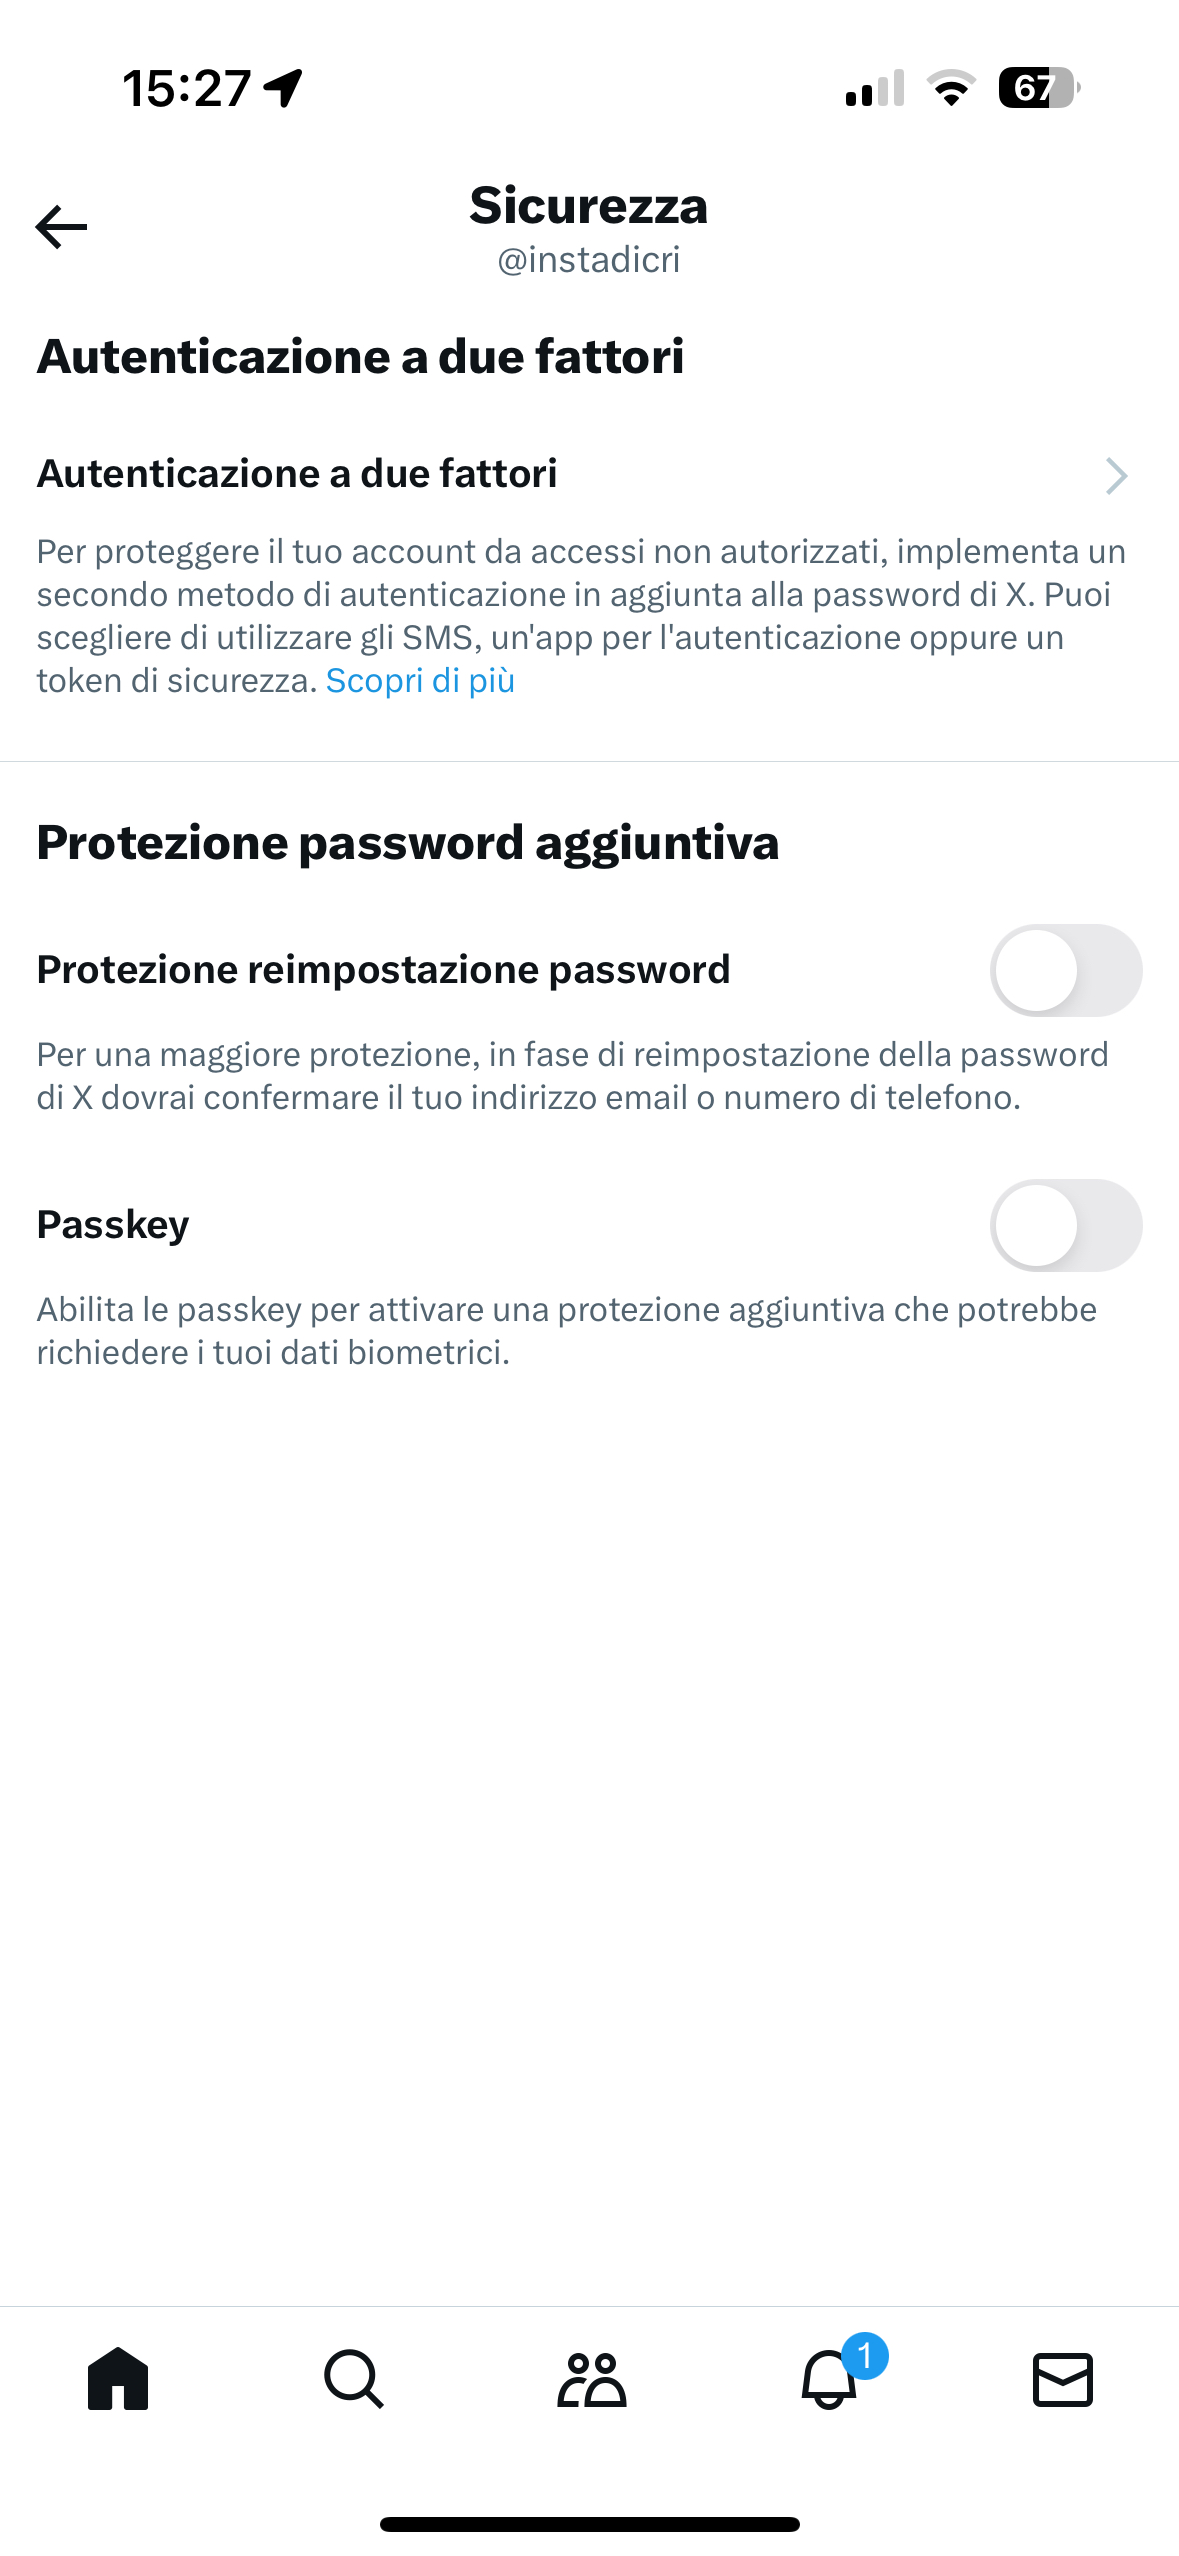This screenshot has width=1179, height=2556.
Task: Open the Communities people icon tab
Action: point(591,2379)
